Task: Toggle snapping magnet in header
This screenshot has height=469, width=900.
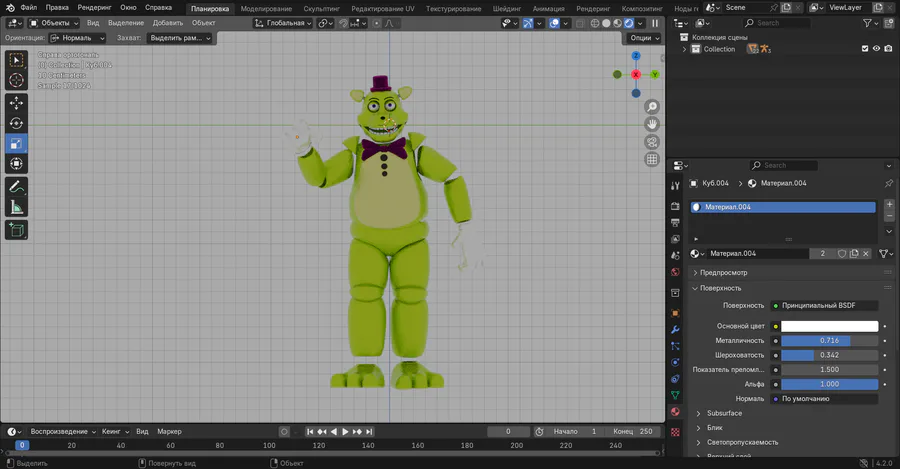Action: 343,23
